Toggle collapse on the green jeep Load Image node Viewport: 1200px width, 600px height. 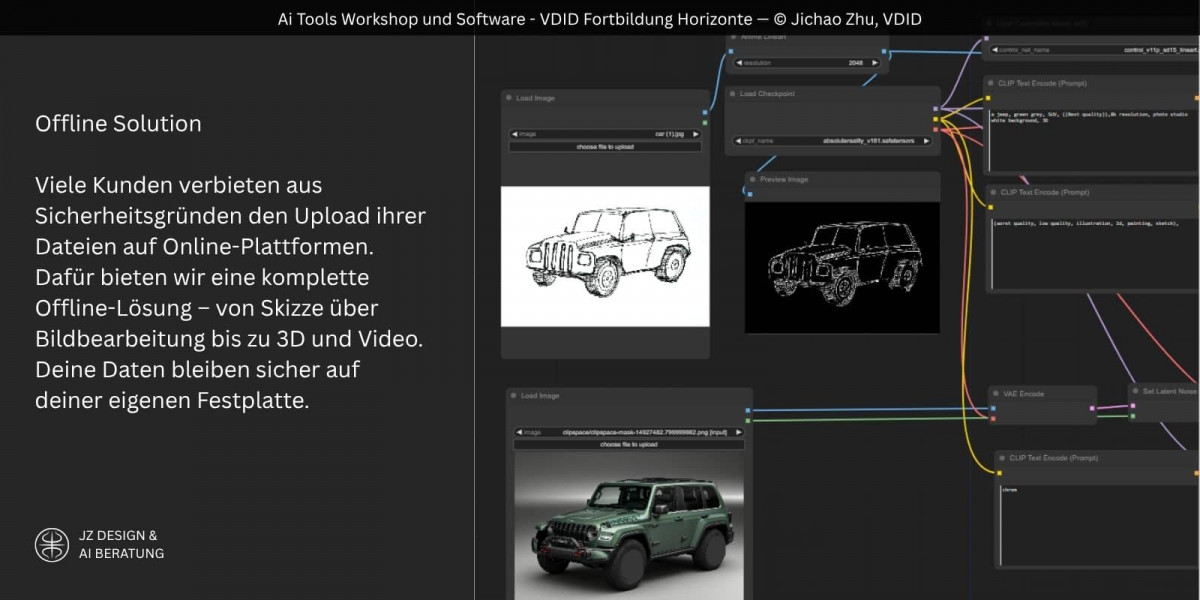click(x=514, y=396)
